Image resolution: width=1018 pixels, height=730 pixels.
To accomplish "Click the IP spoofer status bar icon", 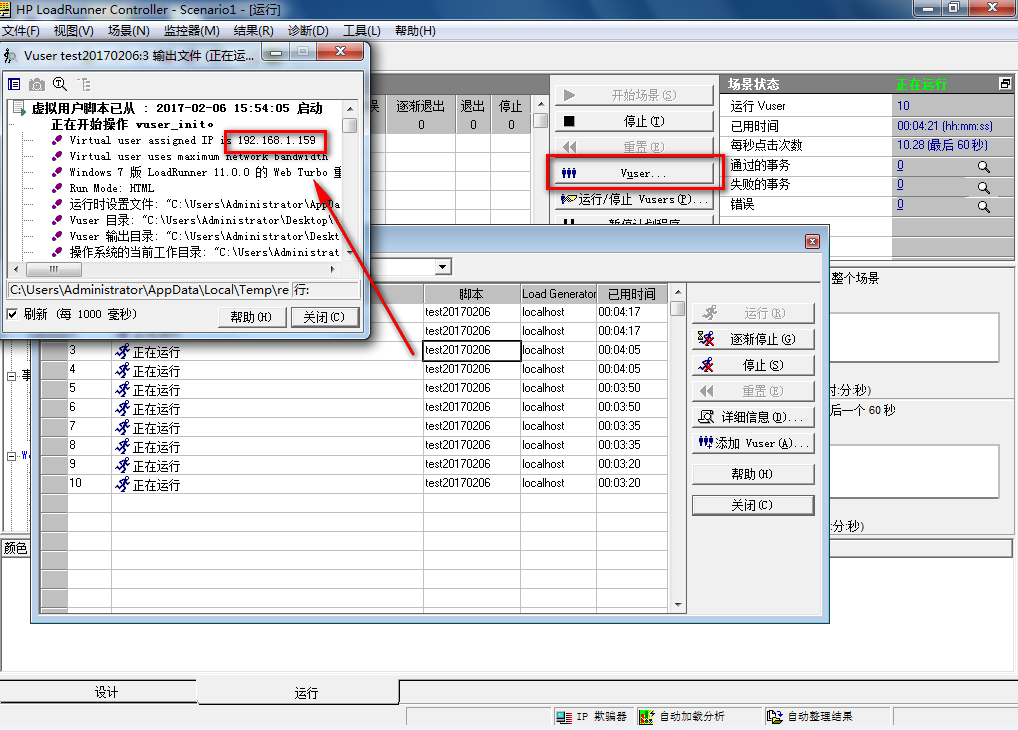I will pyautogui.click(x=564, y=716).
